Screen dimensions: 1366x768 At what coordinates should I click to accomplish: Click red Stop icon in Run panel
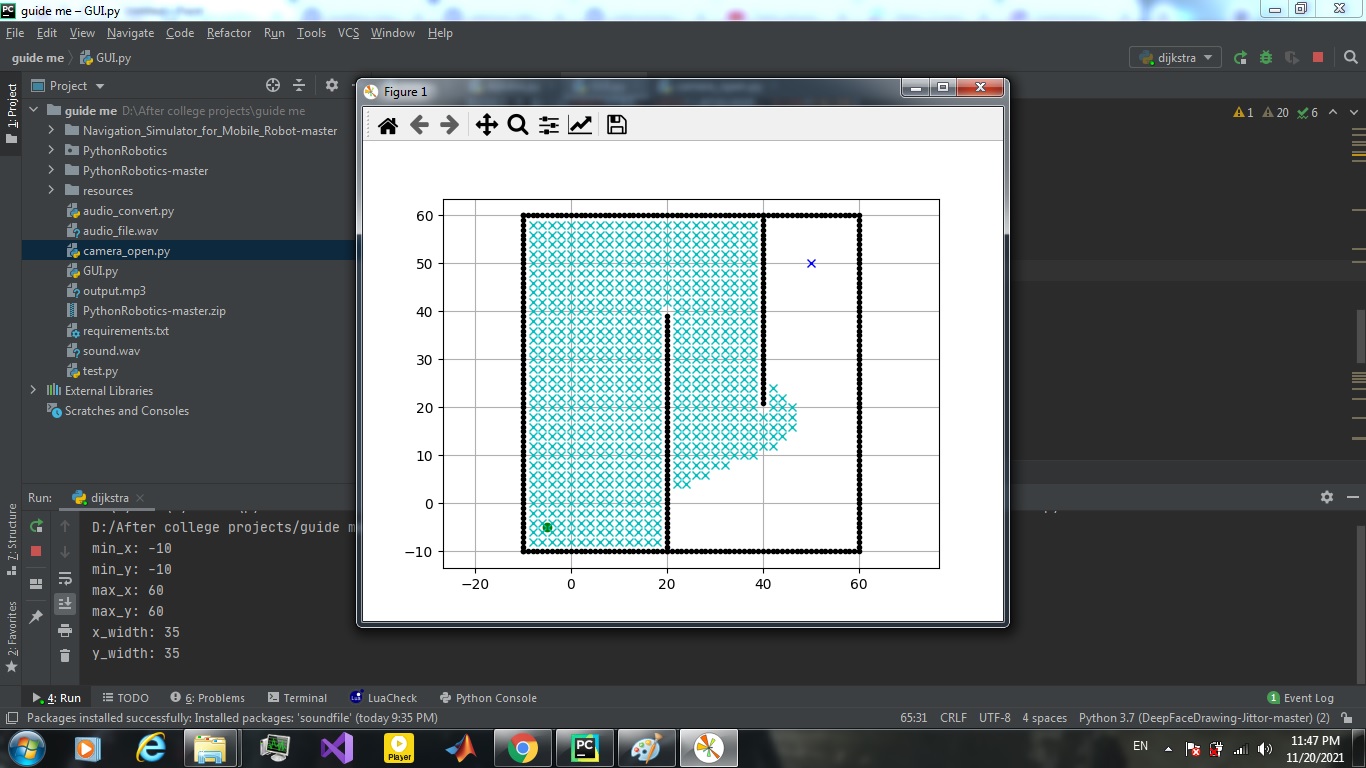[36, 551]
